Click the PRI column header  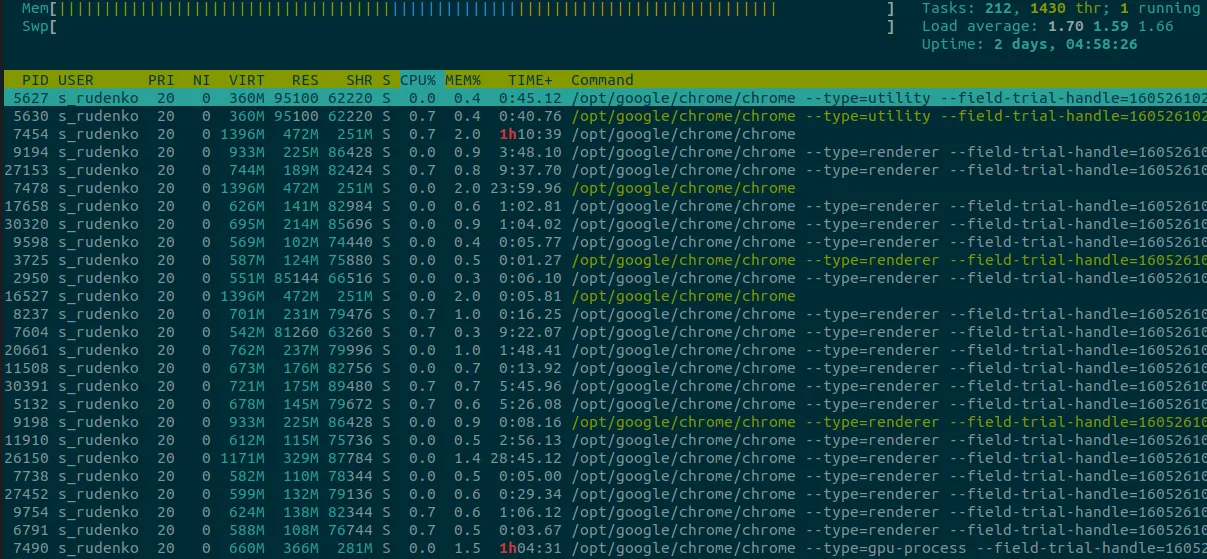pos(161,80)
